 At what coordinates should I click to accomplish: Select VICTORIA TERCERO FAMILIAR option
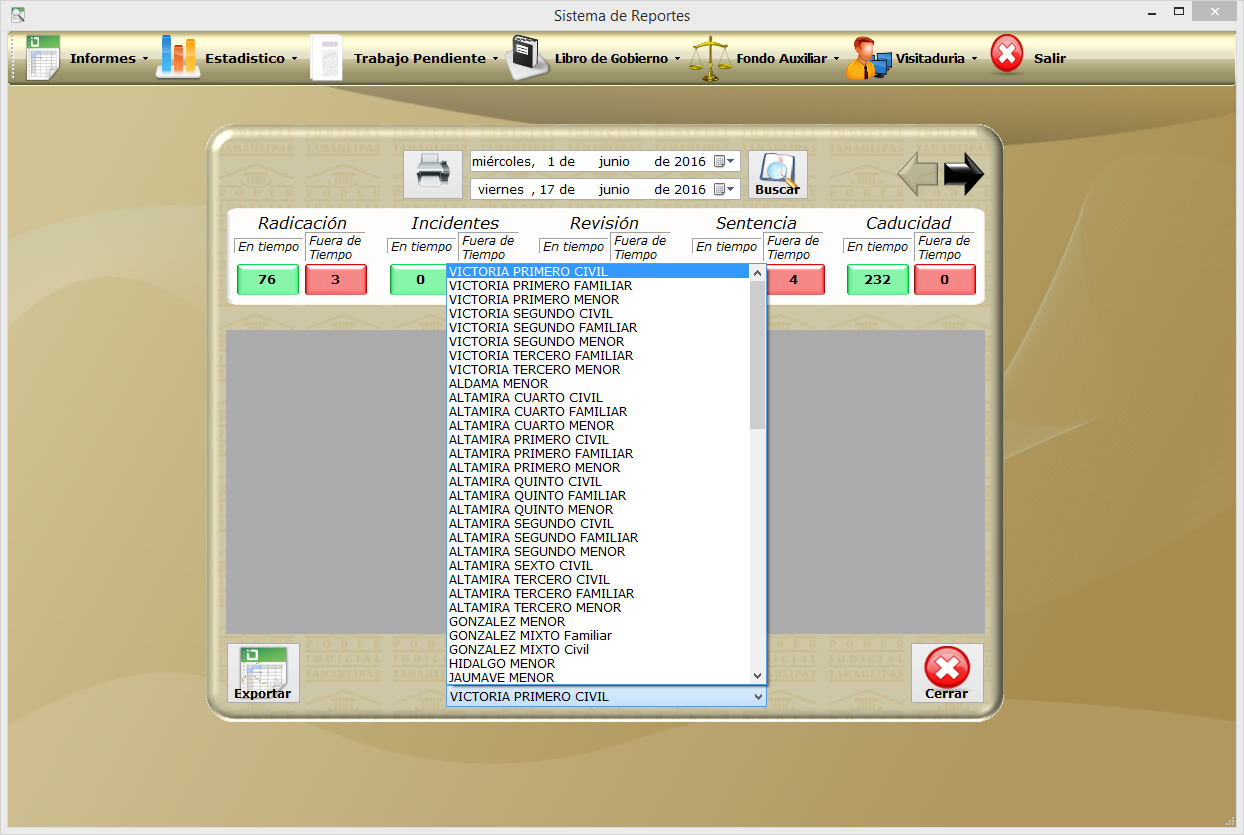pyautogui.click(x=598, y=355)
